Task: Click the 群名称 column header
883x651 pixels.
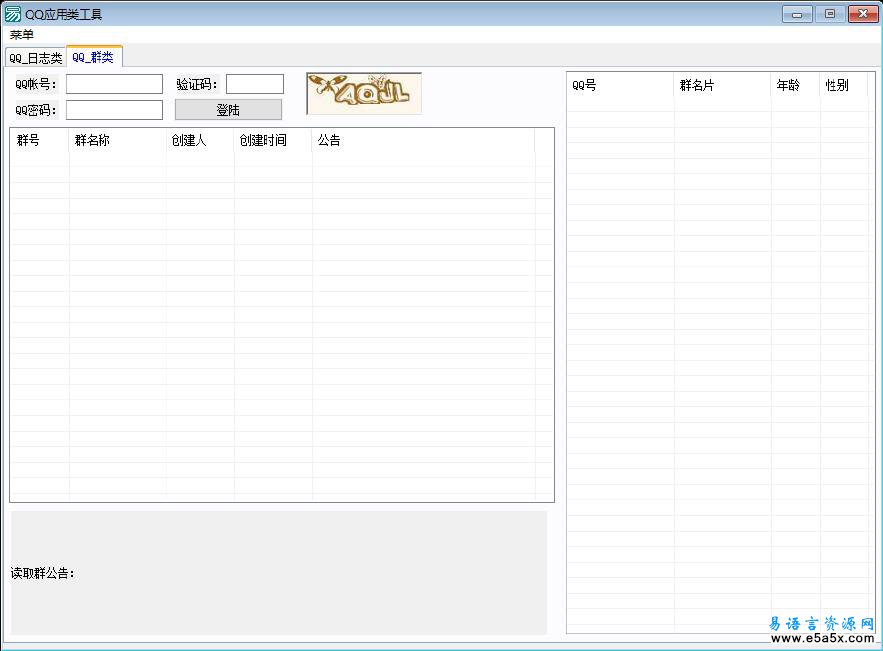Action: click(x=117, y=140)
